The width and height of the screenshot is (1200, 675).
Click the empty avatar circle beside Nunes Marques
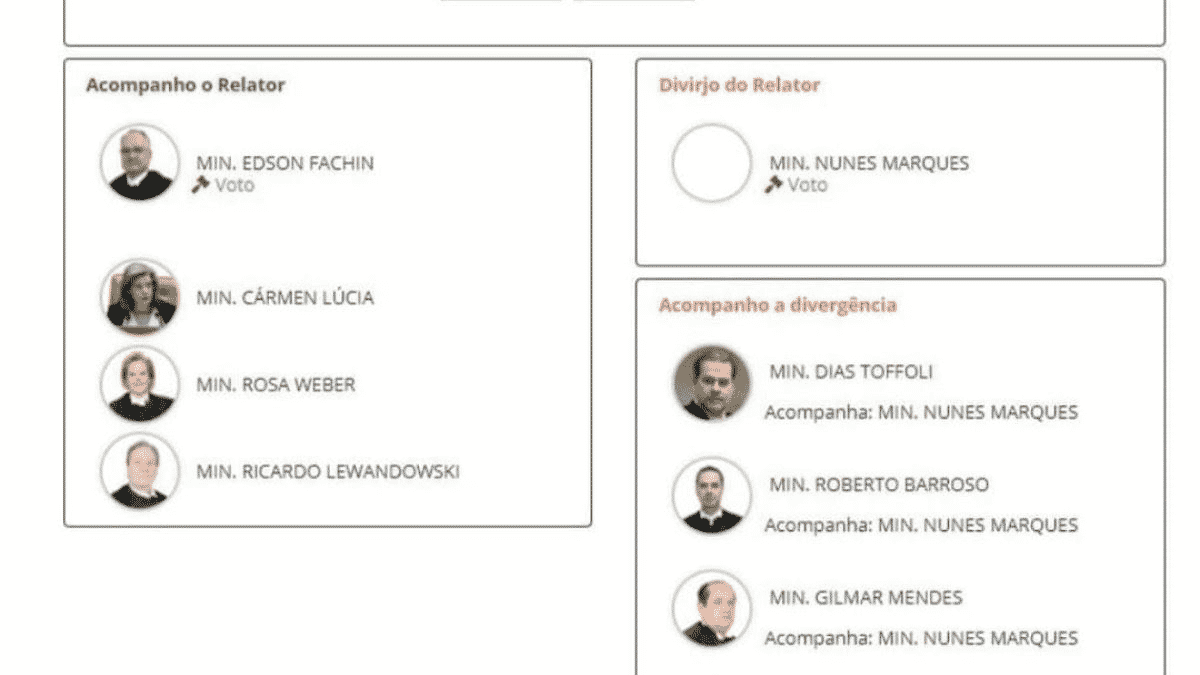[x=711, y=163]
